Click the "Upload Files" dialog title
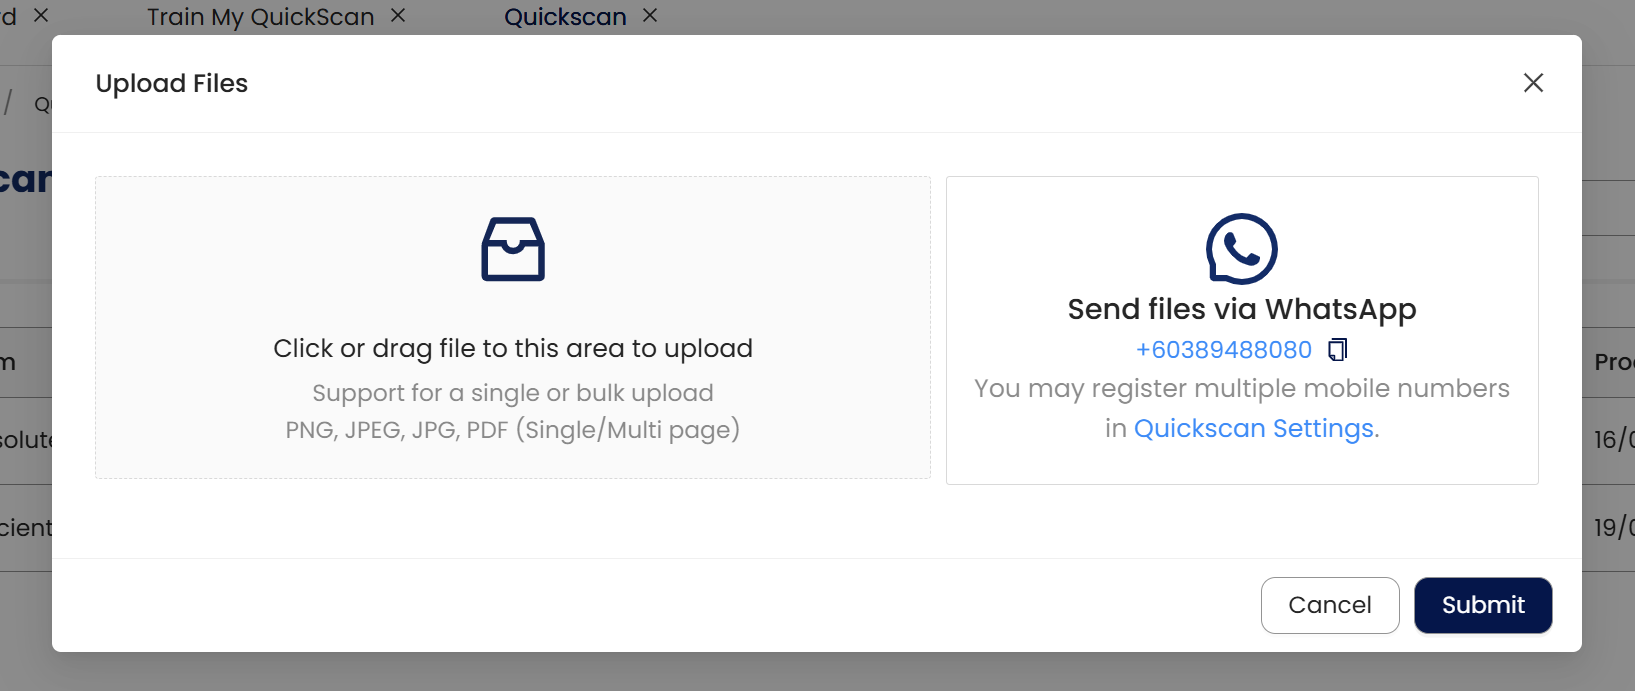The height and width of the screenshot is (691, 1635). tap(172, 83)
